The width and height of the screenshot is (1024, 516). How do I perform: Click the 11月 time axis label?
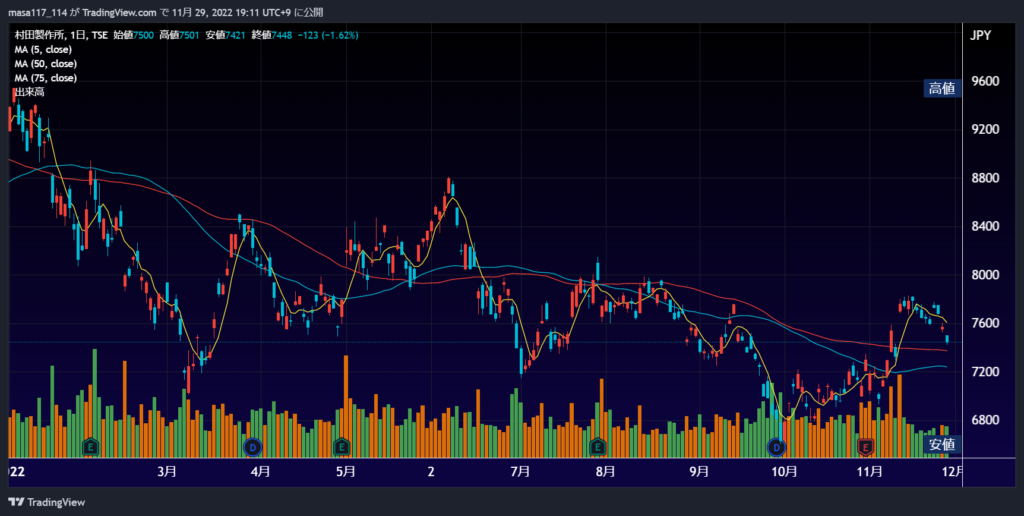tap(869, 472)
